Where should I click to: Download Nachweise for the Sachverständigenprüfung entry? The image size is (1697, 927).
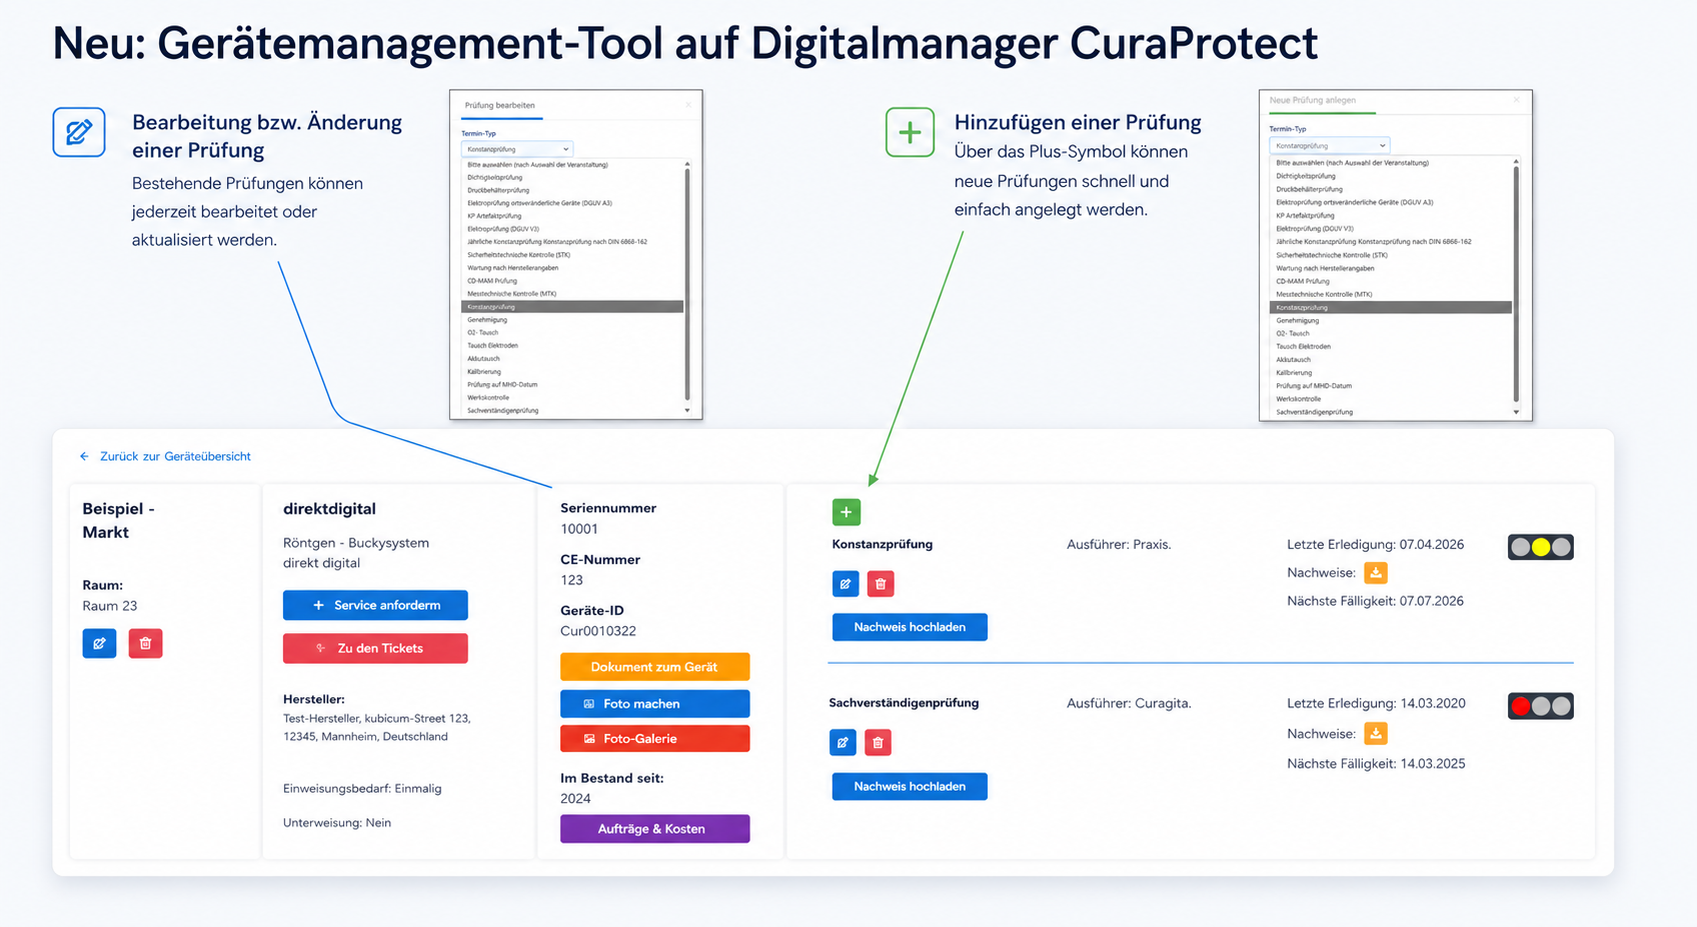(x=1376, y=733)
